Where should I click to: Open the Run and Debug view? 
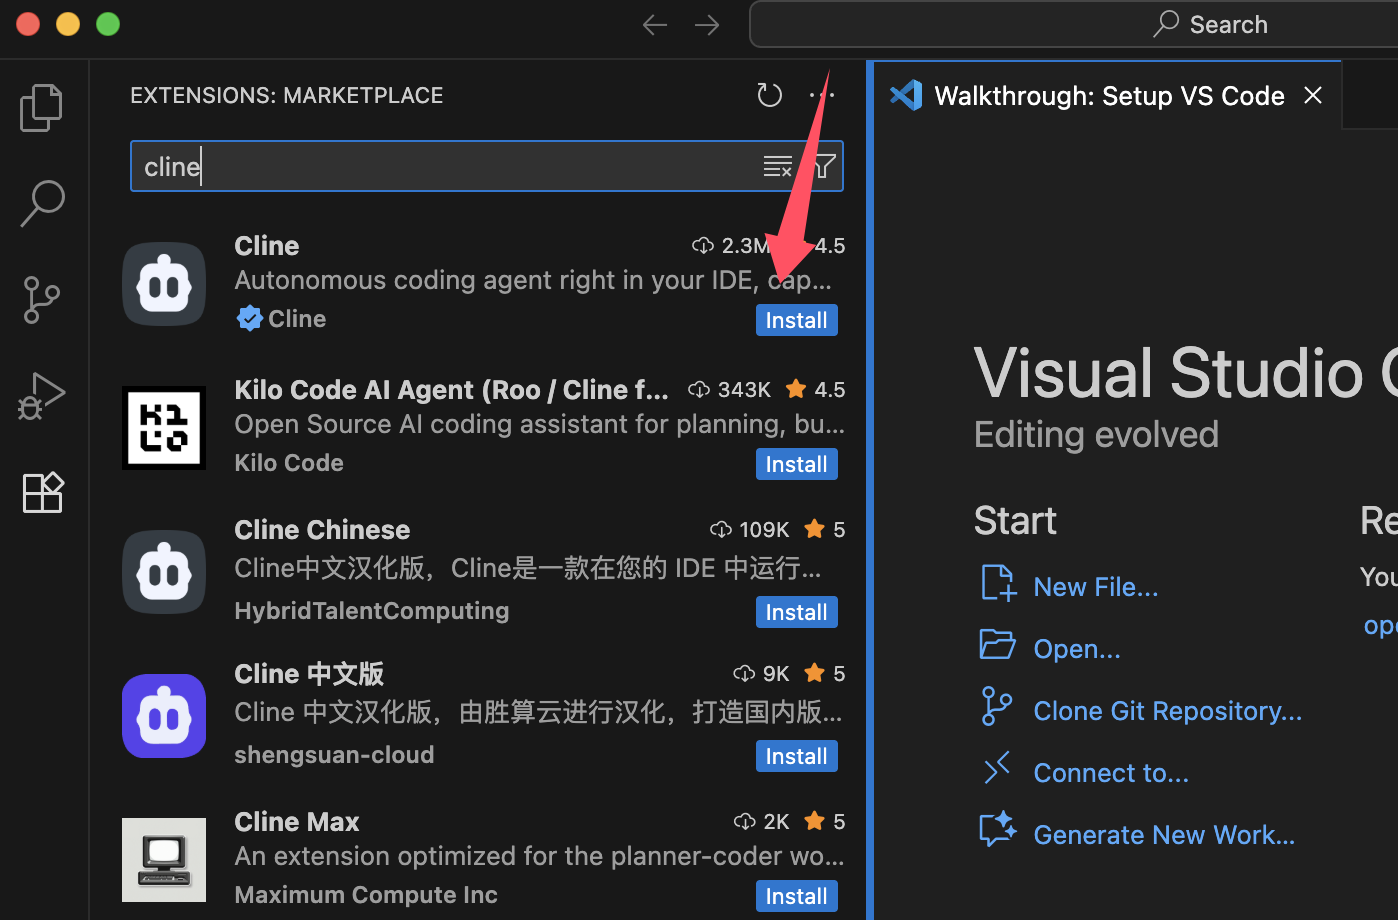pyautogui.click(x=41, y=396)
